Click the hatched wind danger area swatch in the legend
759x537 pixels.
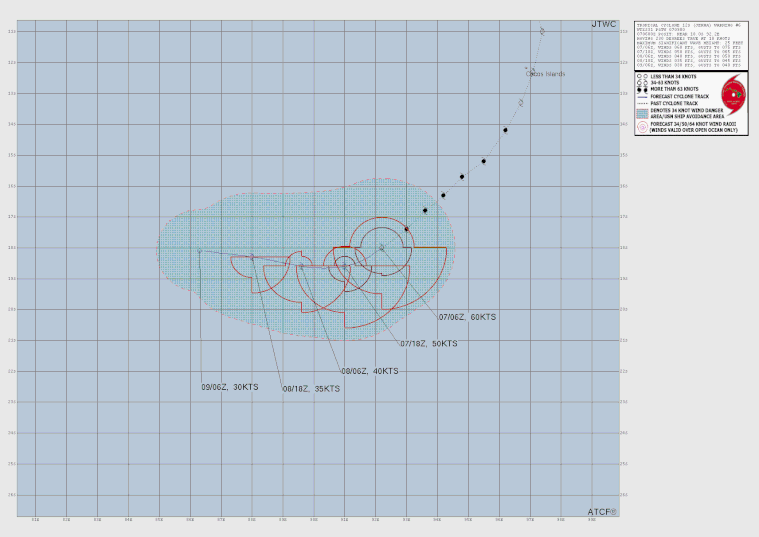tap(642, 114)
